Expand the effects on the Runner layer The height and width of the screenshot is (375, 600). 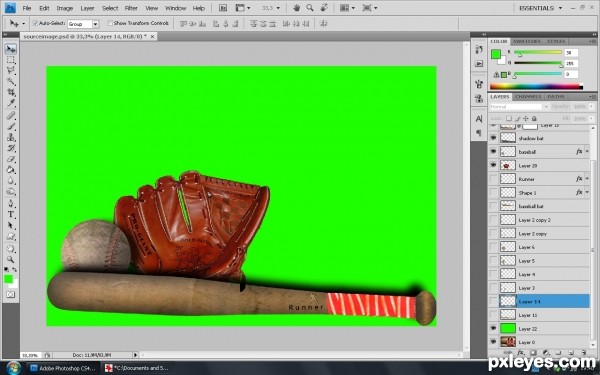(x=587, y=179)
